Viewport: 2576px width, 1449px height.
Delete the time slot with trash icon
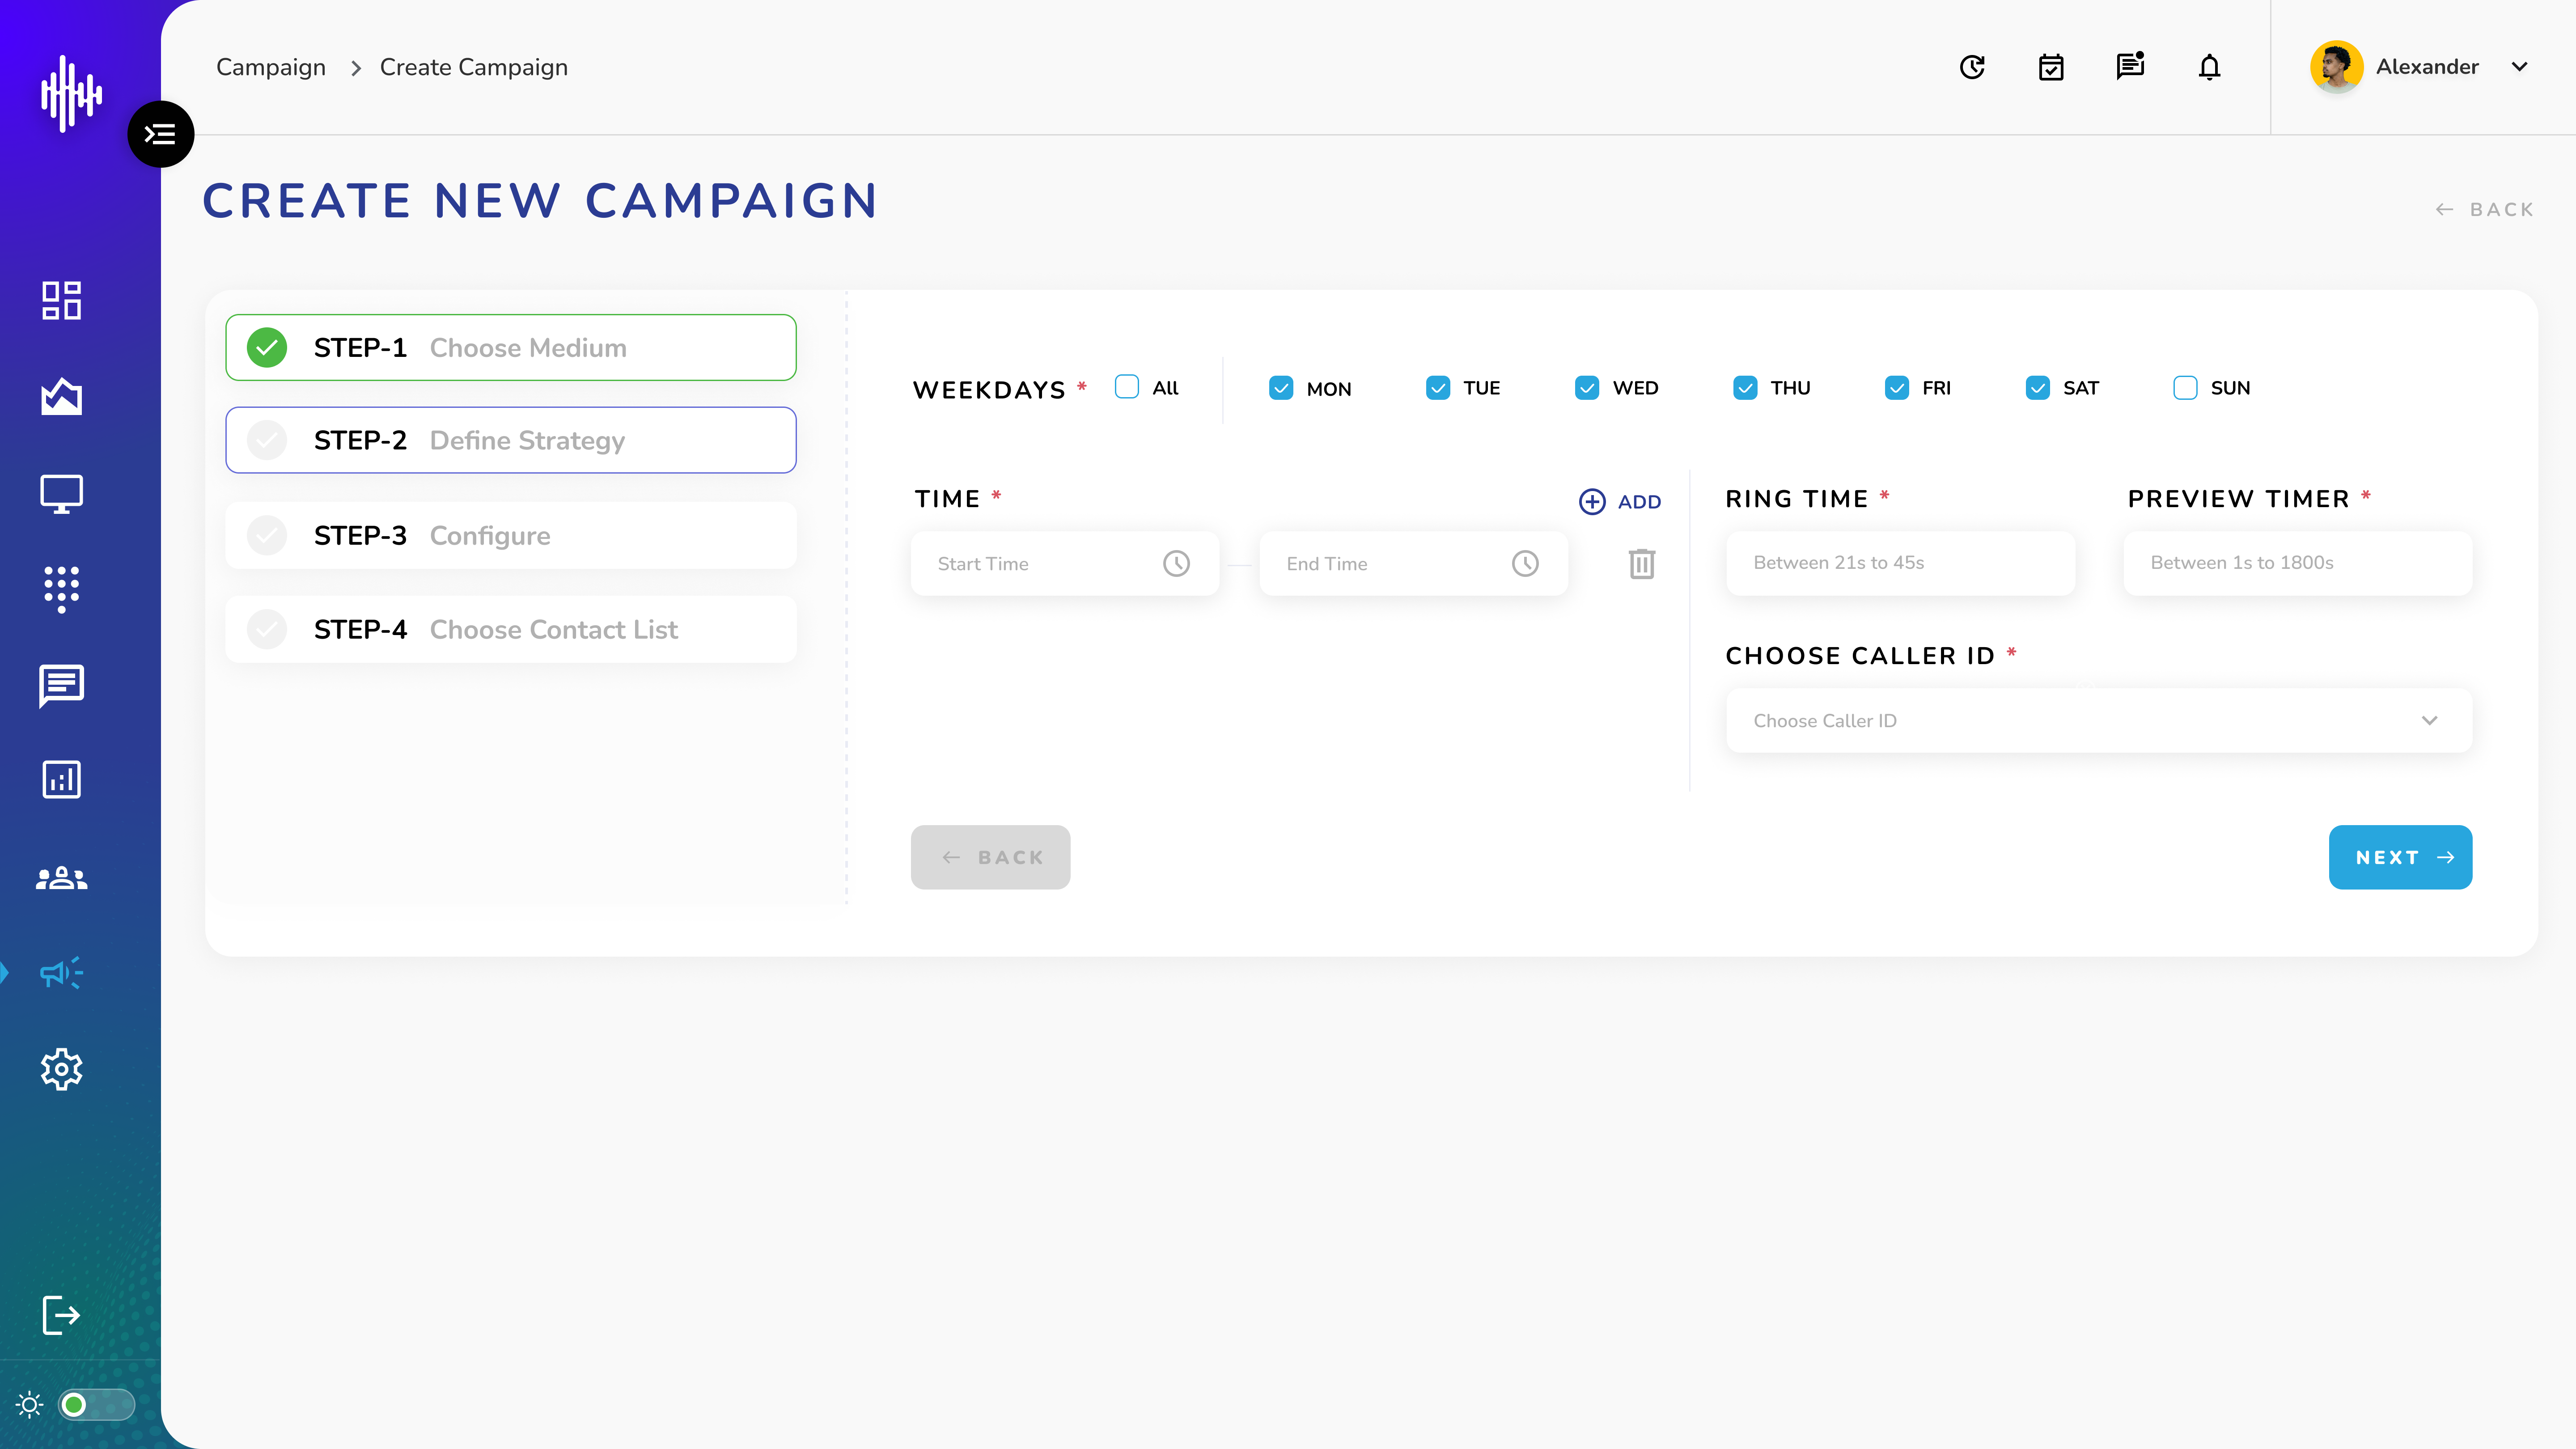click(x=1642, y=564)
